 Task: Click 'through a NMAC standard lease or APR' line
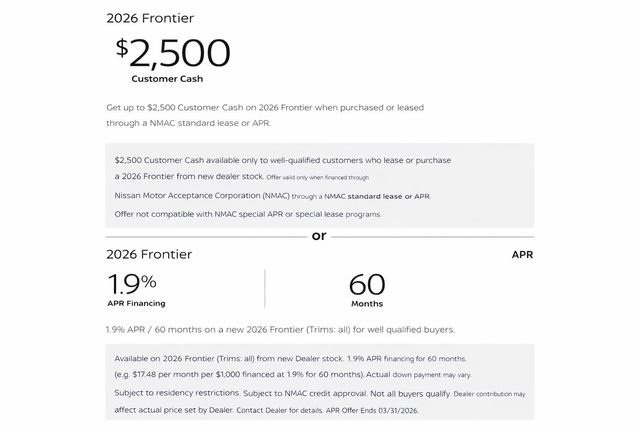coord(188,124)
